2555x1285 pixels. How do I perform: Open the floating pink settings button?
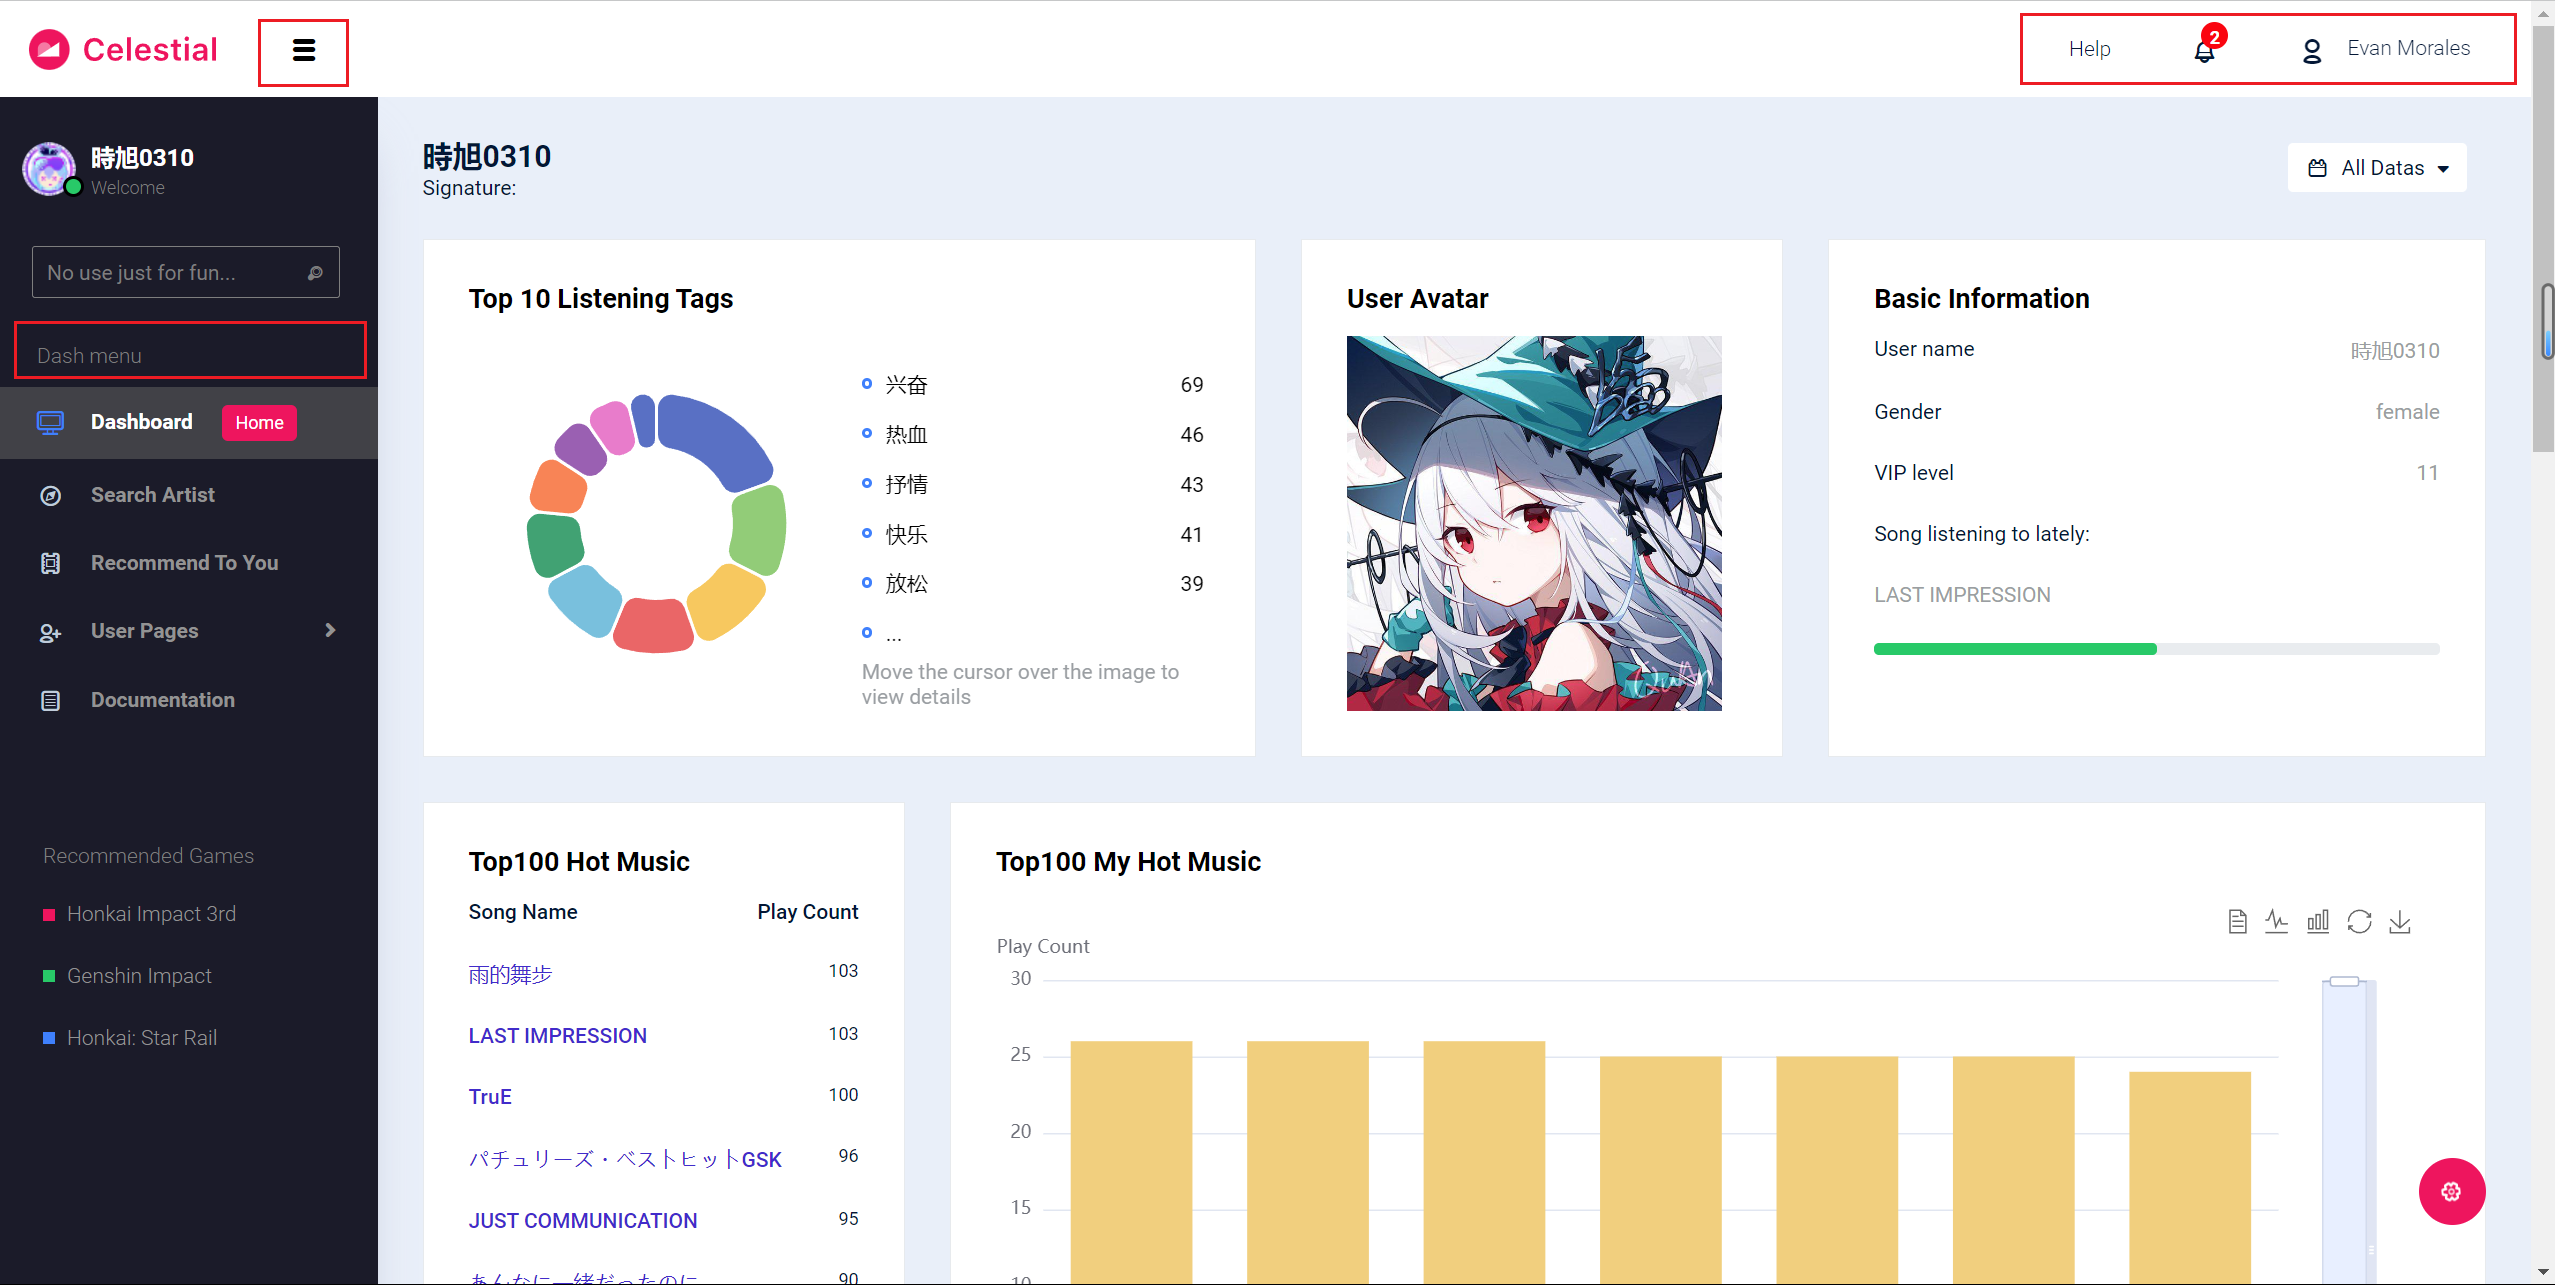(x=2451, y=1191)
